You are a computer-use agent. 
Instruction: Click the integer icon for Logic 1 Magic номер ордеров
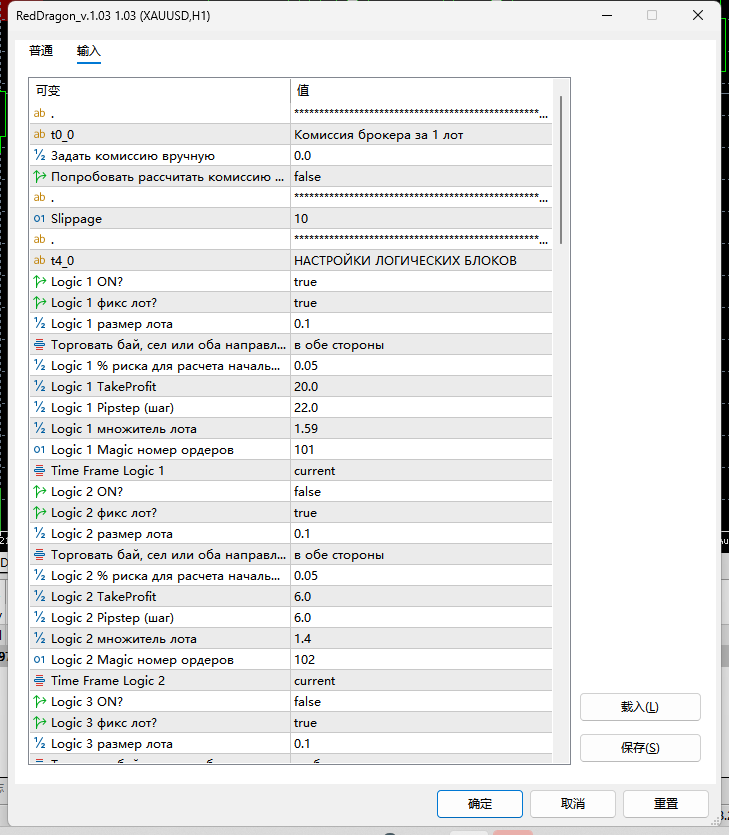[39, 449]
